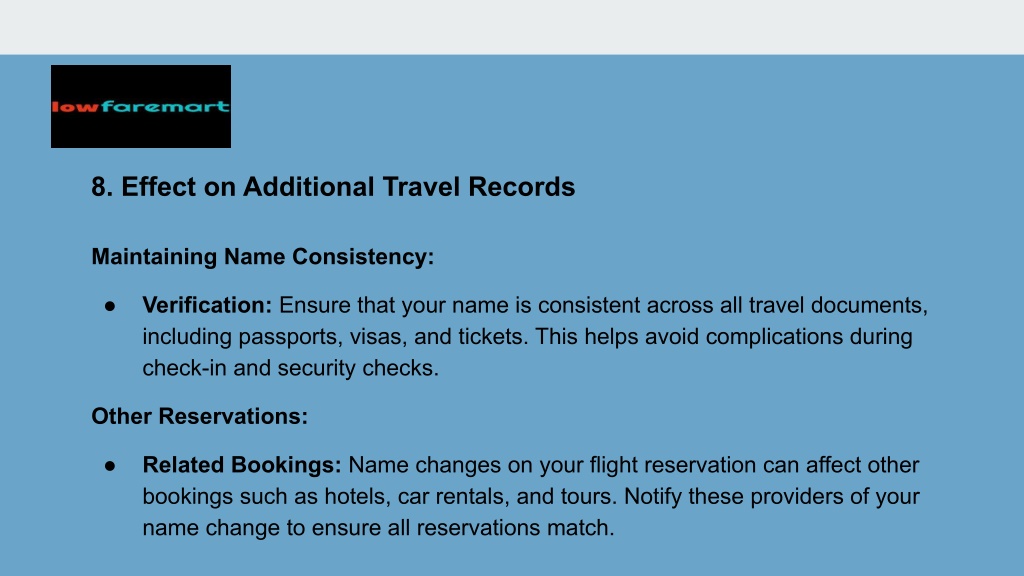Click the bold "Related Bookings:" label
This screenshot has width=1024, height=576.
click(x=242, y=465)
